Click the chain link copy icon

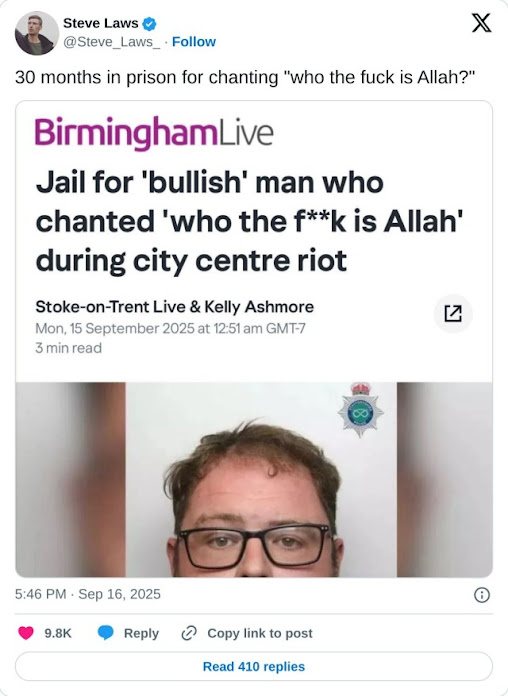pyautogui.click(x=189, y=633)
